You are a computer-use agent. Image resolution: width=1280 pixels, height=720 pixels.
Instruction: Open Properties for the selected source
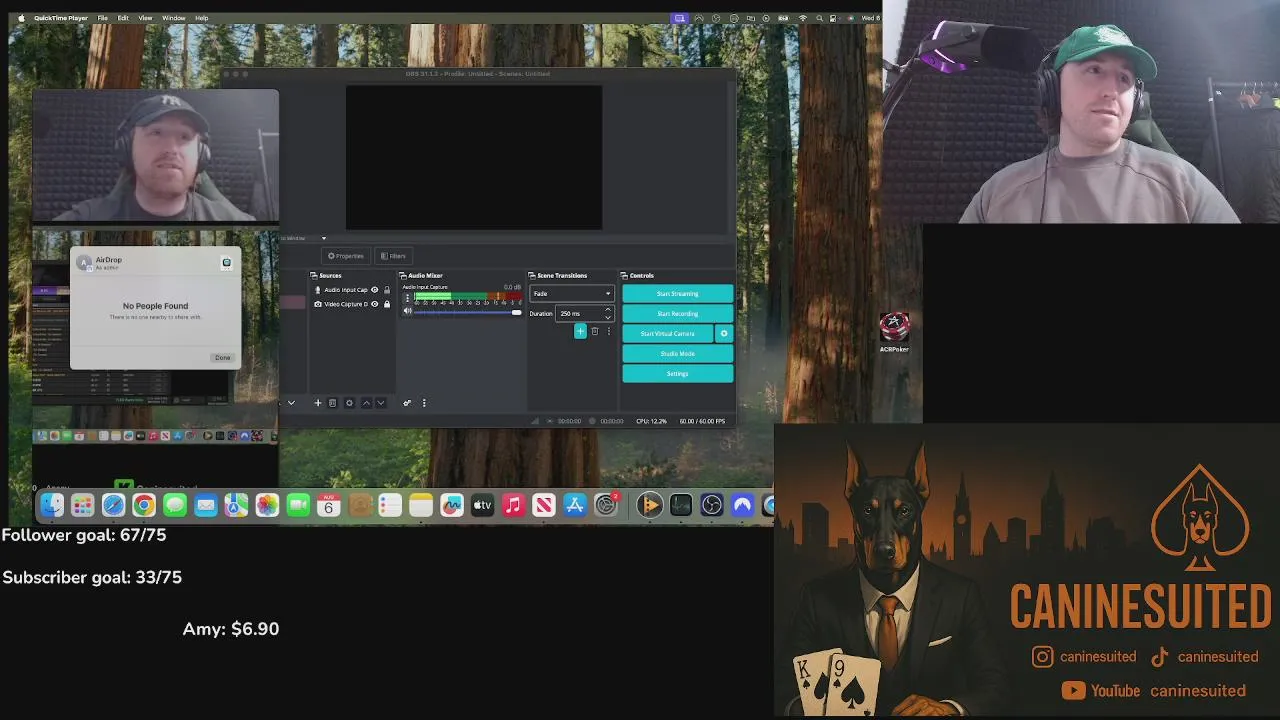(x=346, y=256)
